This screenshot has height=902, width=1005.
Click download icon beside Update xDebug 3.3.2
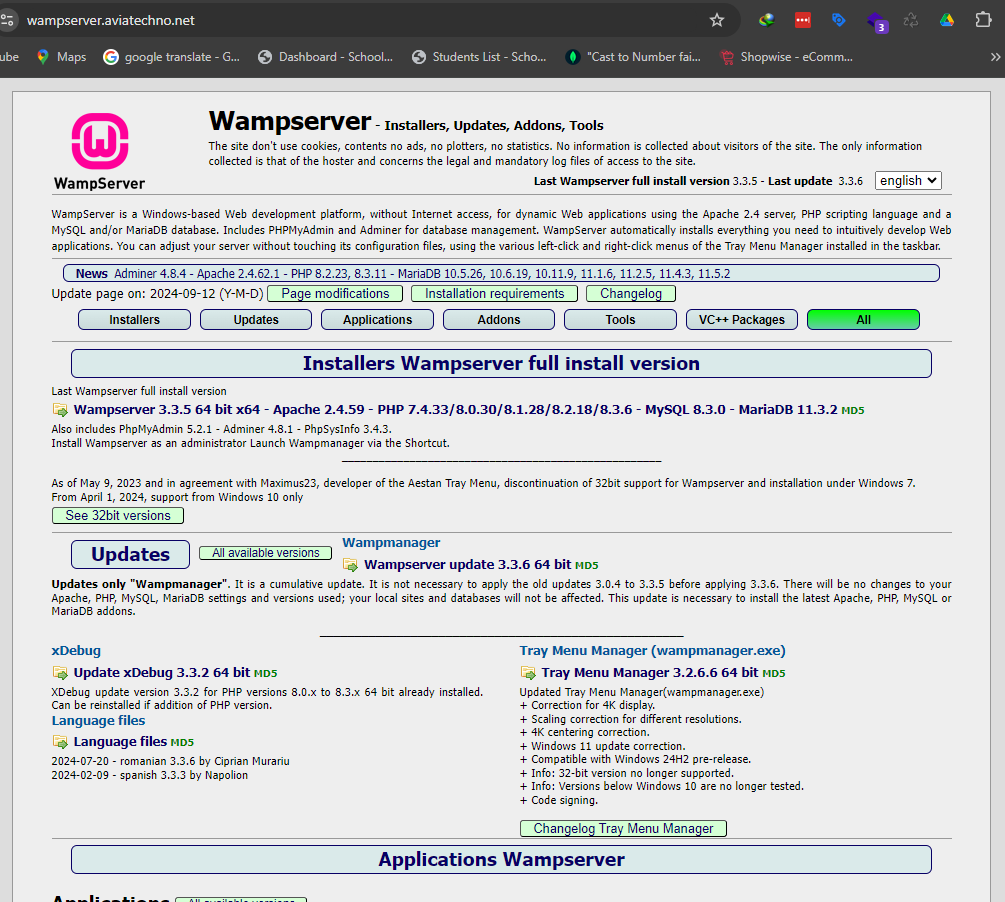pyautogui.click(x=60, y=672)
